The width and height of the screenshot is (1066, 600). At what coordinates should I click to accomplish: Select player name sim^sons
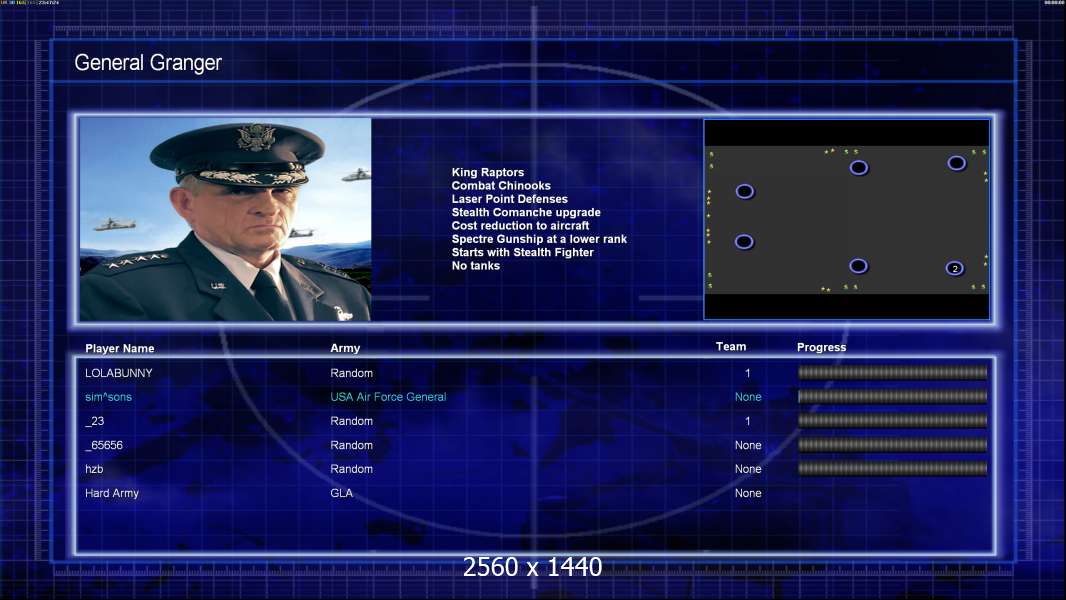(108, 397)
